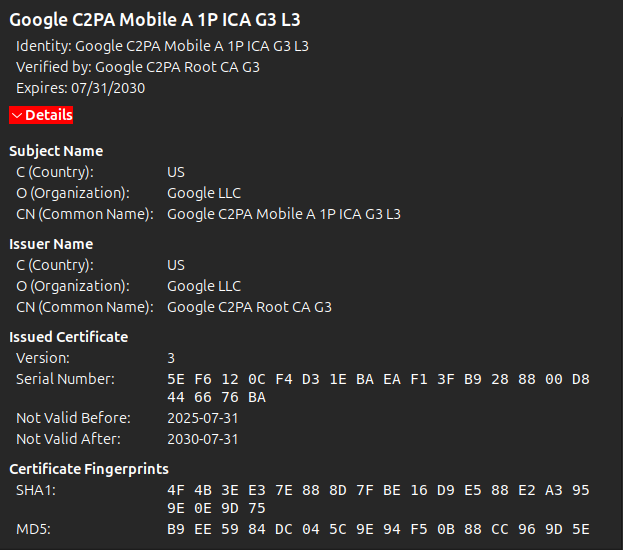Select SHA1 second line 9E 0E 9D 75
Viewport: 623px width, 550px height.
tap(217, 508)
